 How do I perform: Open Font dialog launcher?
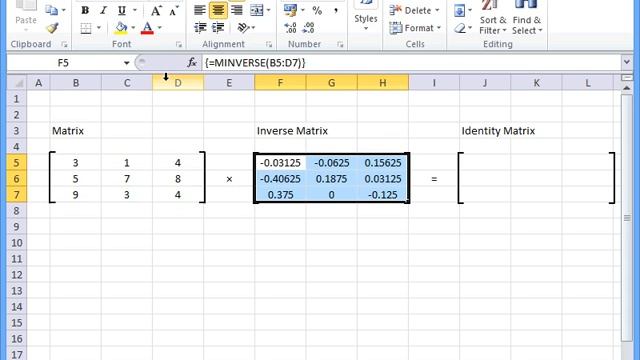179,44
